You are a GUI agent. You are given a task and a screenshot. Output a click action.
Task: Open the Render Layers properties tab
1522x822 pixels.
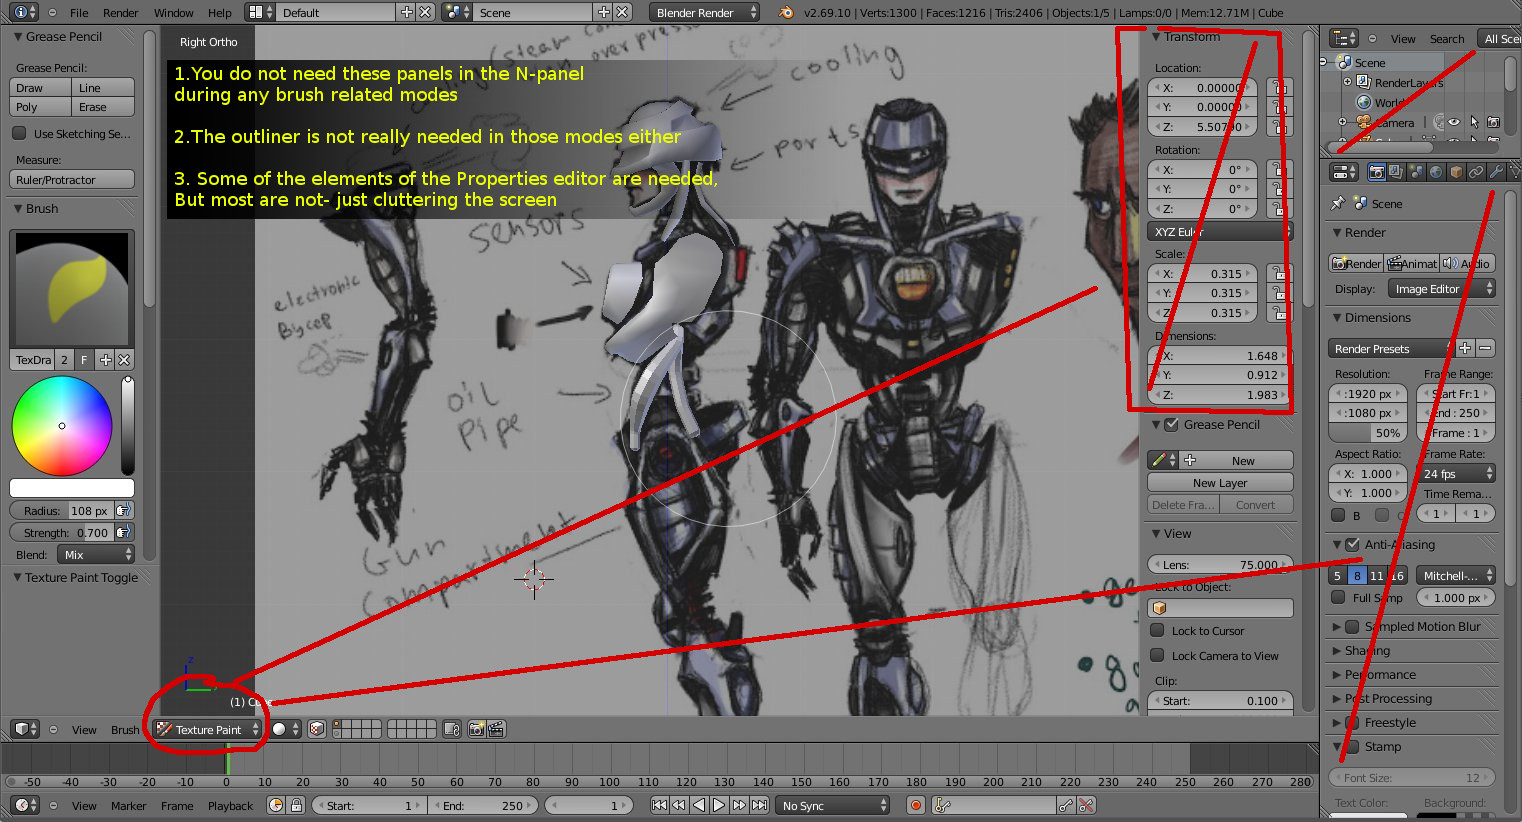1396,172
